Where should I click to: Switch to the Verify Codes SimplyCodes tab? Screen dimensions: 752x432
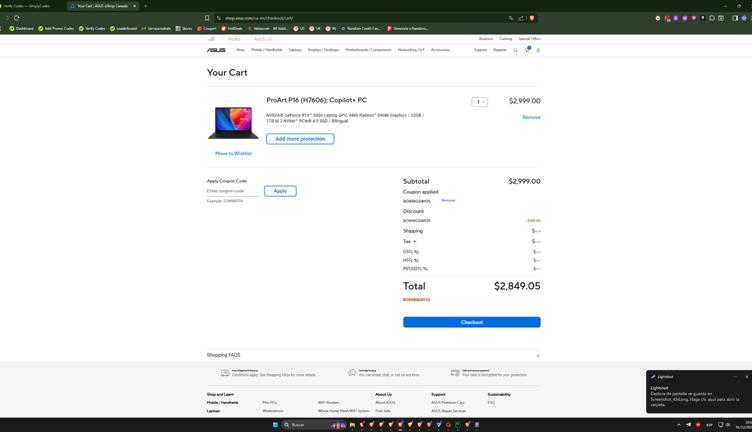point(27,6)
